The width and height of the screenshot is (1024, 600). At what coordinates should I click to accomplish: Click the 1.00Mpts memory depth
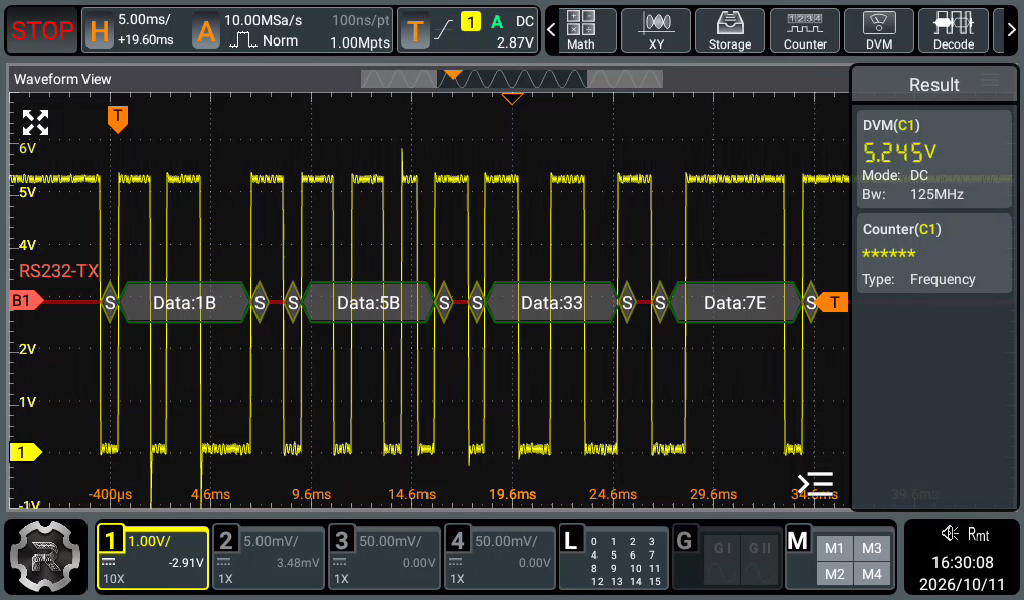360,42
